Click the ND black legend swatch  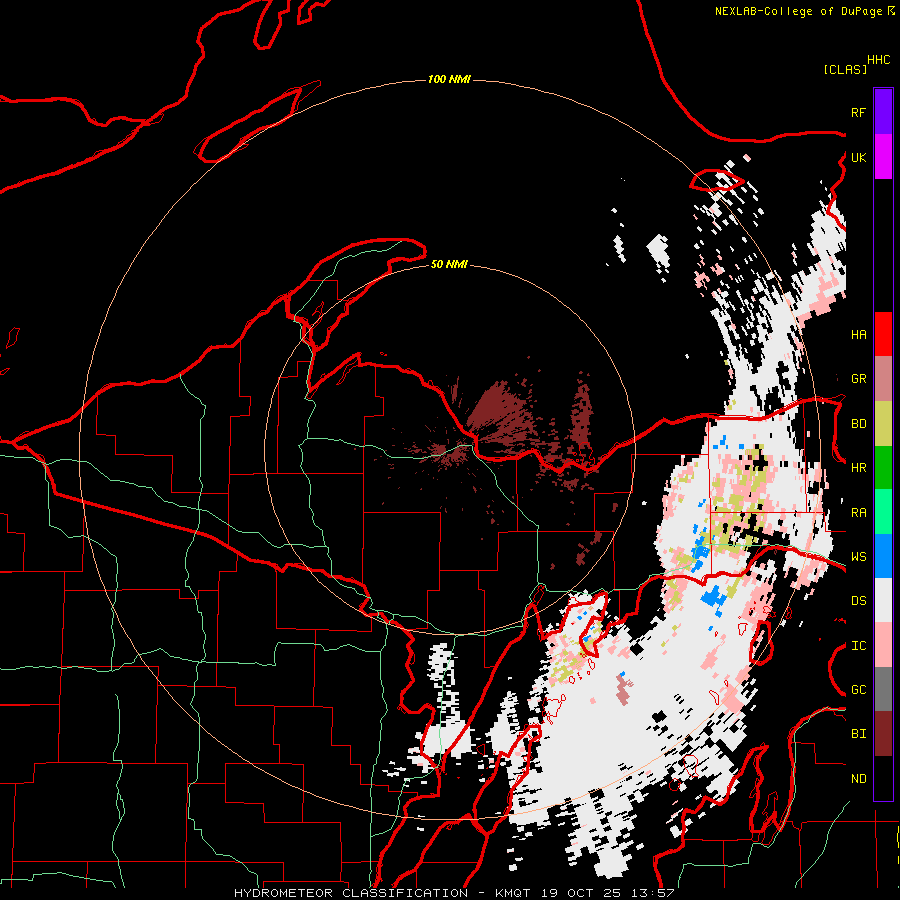pos(883,778)
